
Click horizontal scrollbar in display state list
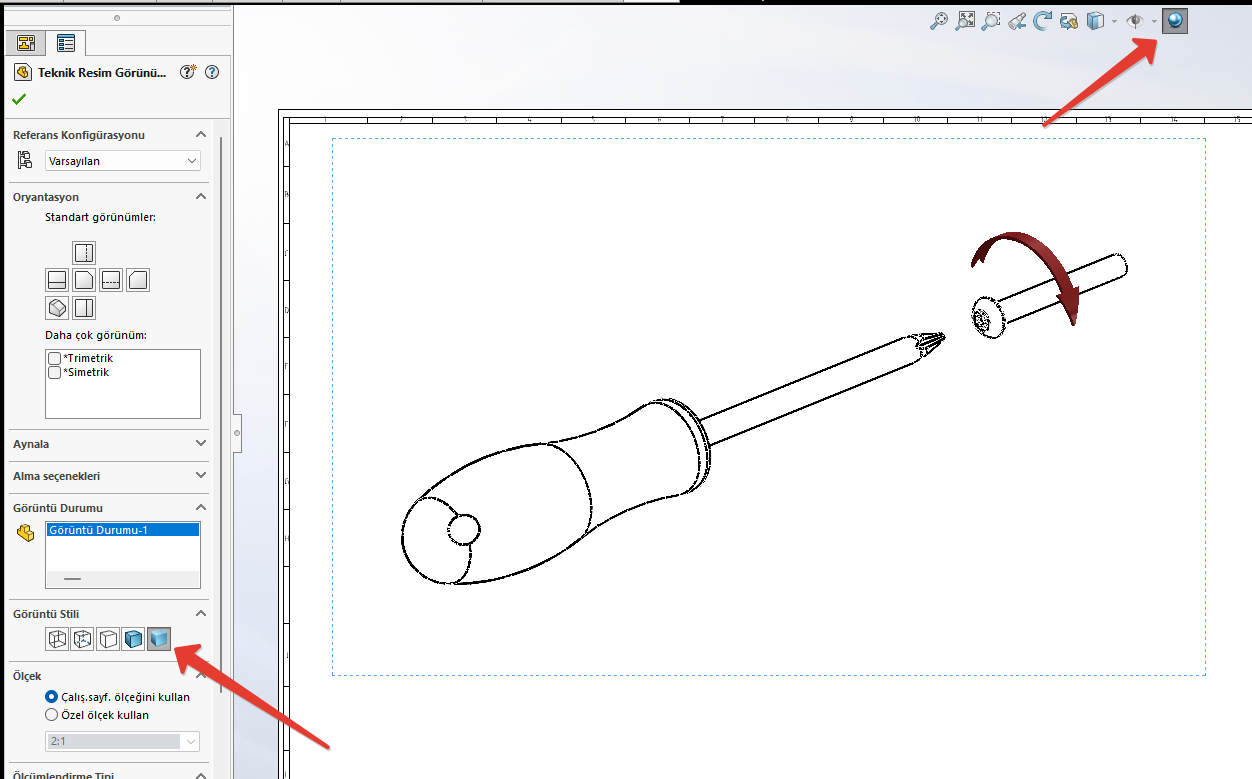click(x=73, y=579)
